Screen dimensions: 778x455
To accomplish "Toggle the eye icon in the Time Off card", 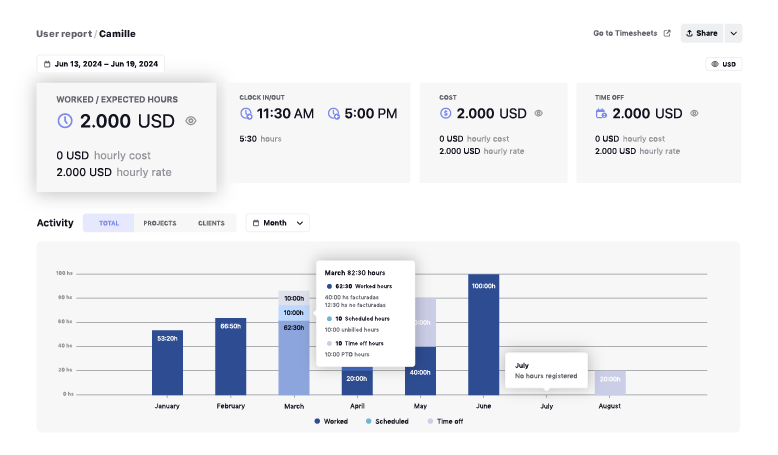I will (x=694, y=114).
